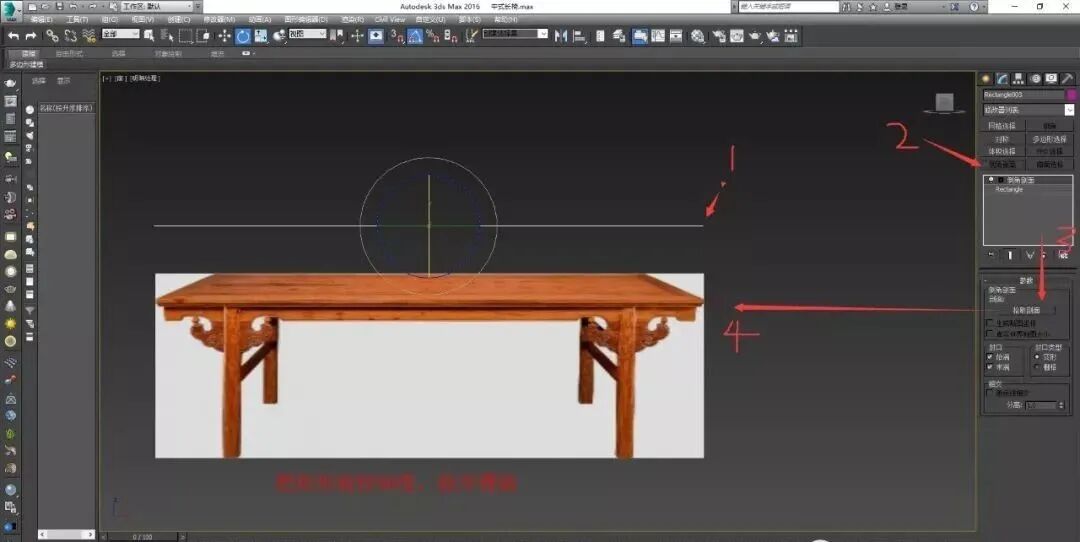
Task: Select the 栅格 cap type radio button
Action: point(1037,367)
